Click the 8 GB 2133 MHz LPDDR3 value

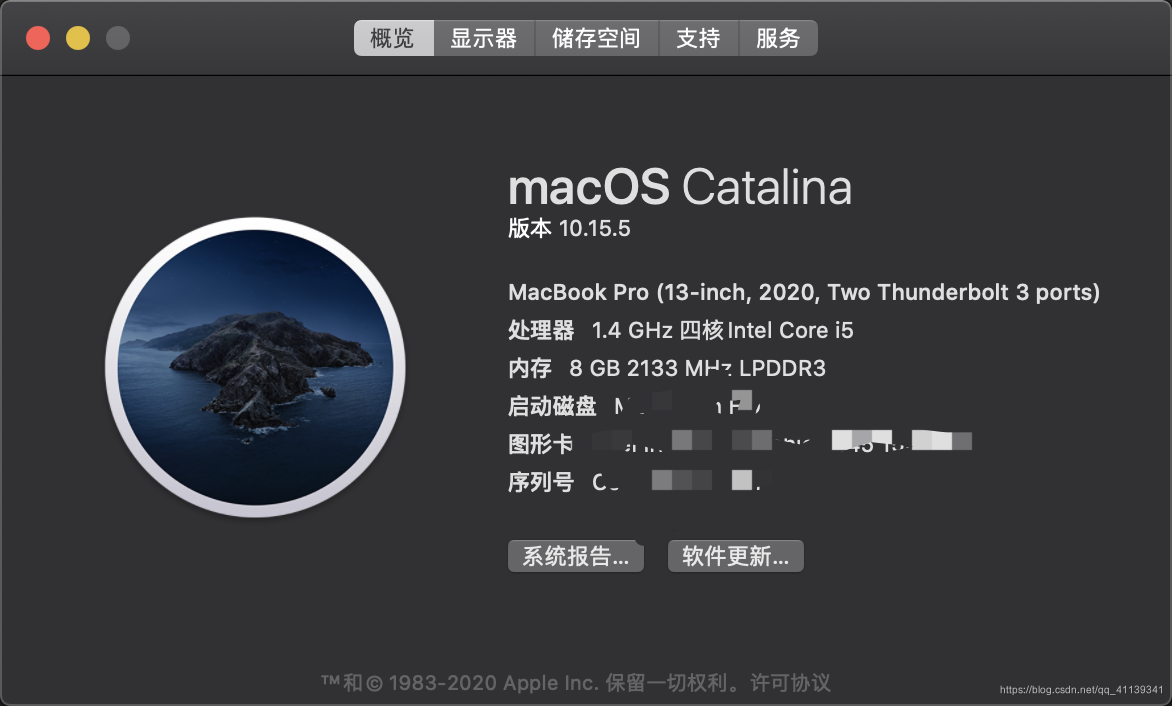pyautogui.click(x=697, y=368)
